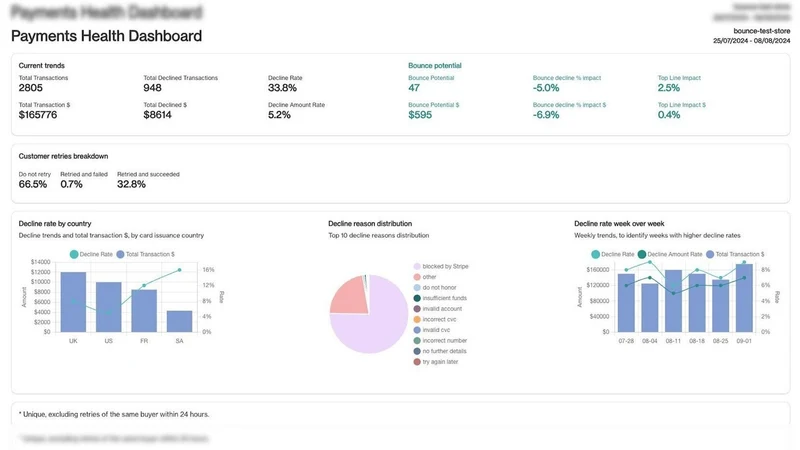This screenshot has height=450, width=800.
Task: Click the Bounce decline % impact $ value -6.9%
Action: (546, 115)
